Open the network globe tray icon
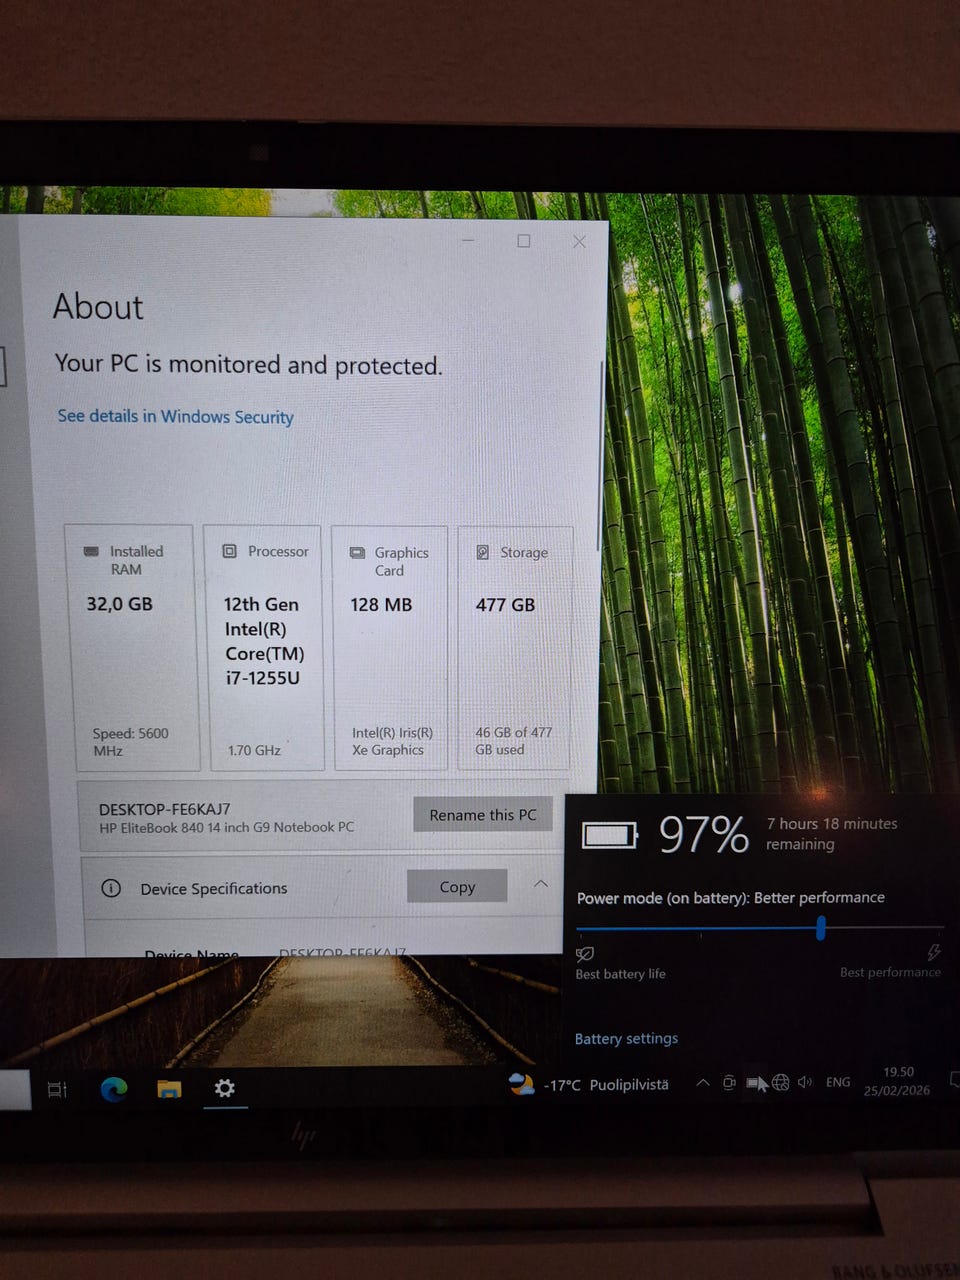This screenshot has width=960, height=1280. tap(781, 1082)
